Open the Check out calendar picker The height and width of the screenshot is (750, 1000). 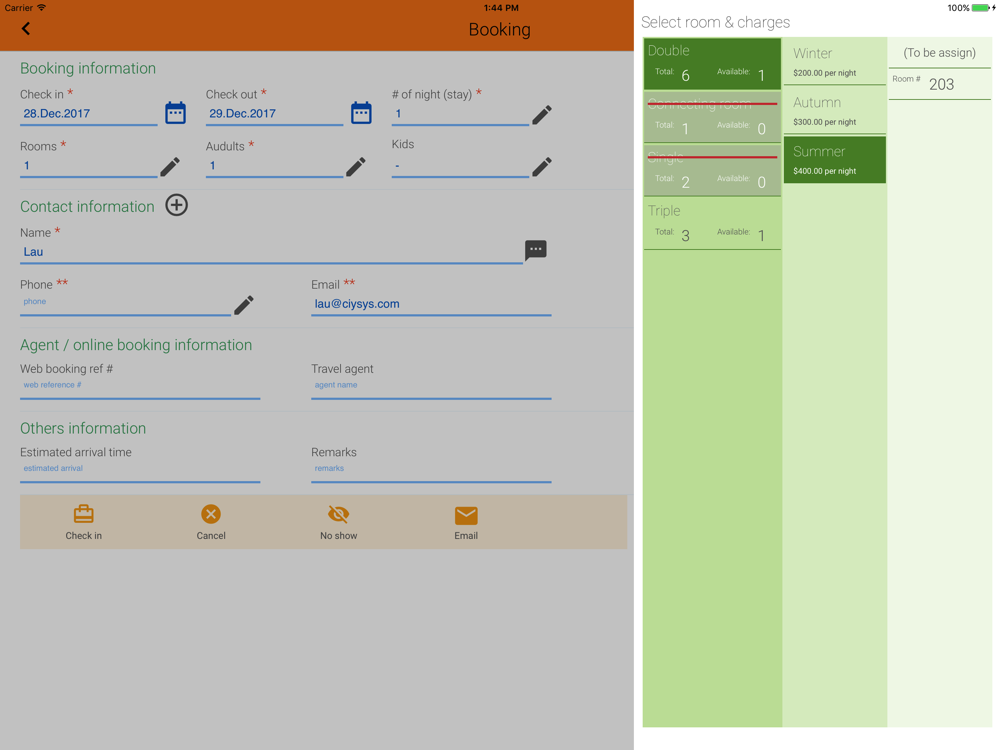tap(361, 113)
